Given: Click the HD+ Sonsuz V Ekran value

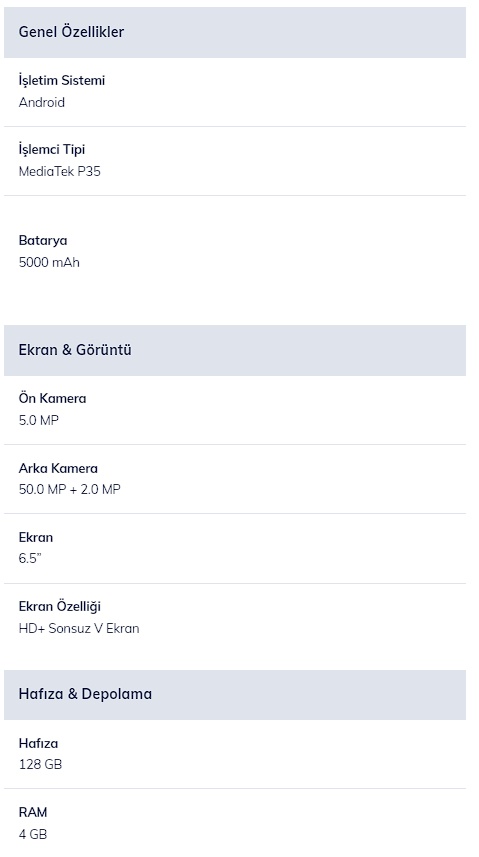Looking at the screenshot, I should click(x=79, y=629).
